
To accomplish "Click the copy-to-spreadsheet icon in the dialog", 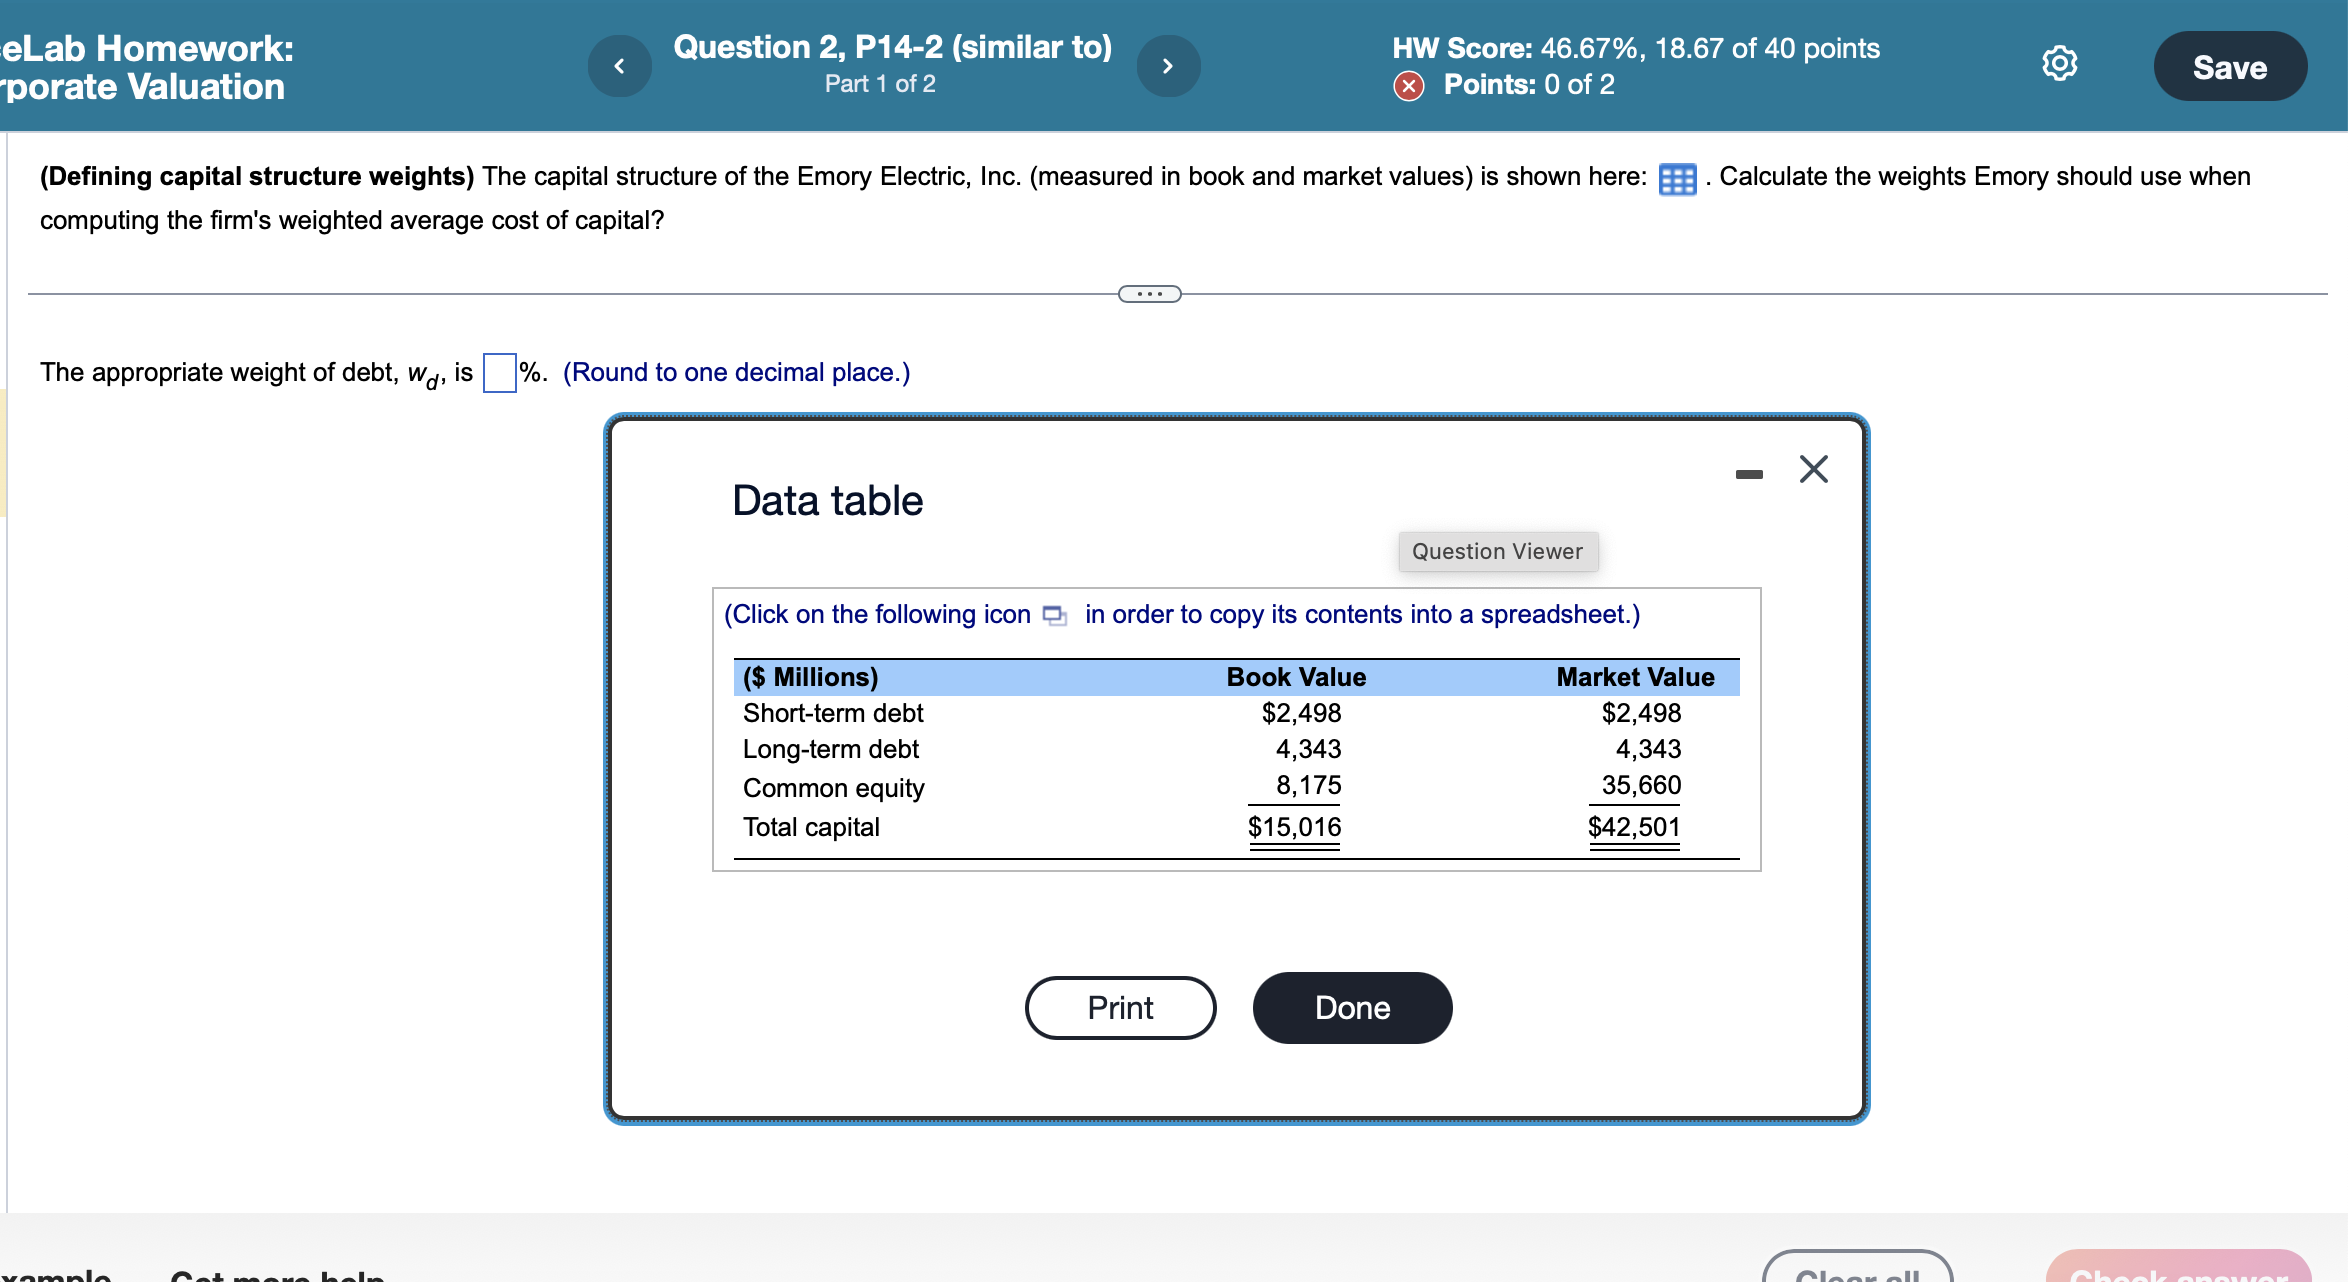I will (1053, 616).
